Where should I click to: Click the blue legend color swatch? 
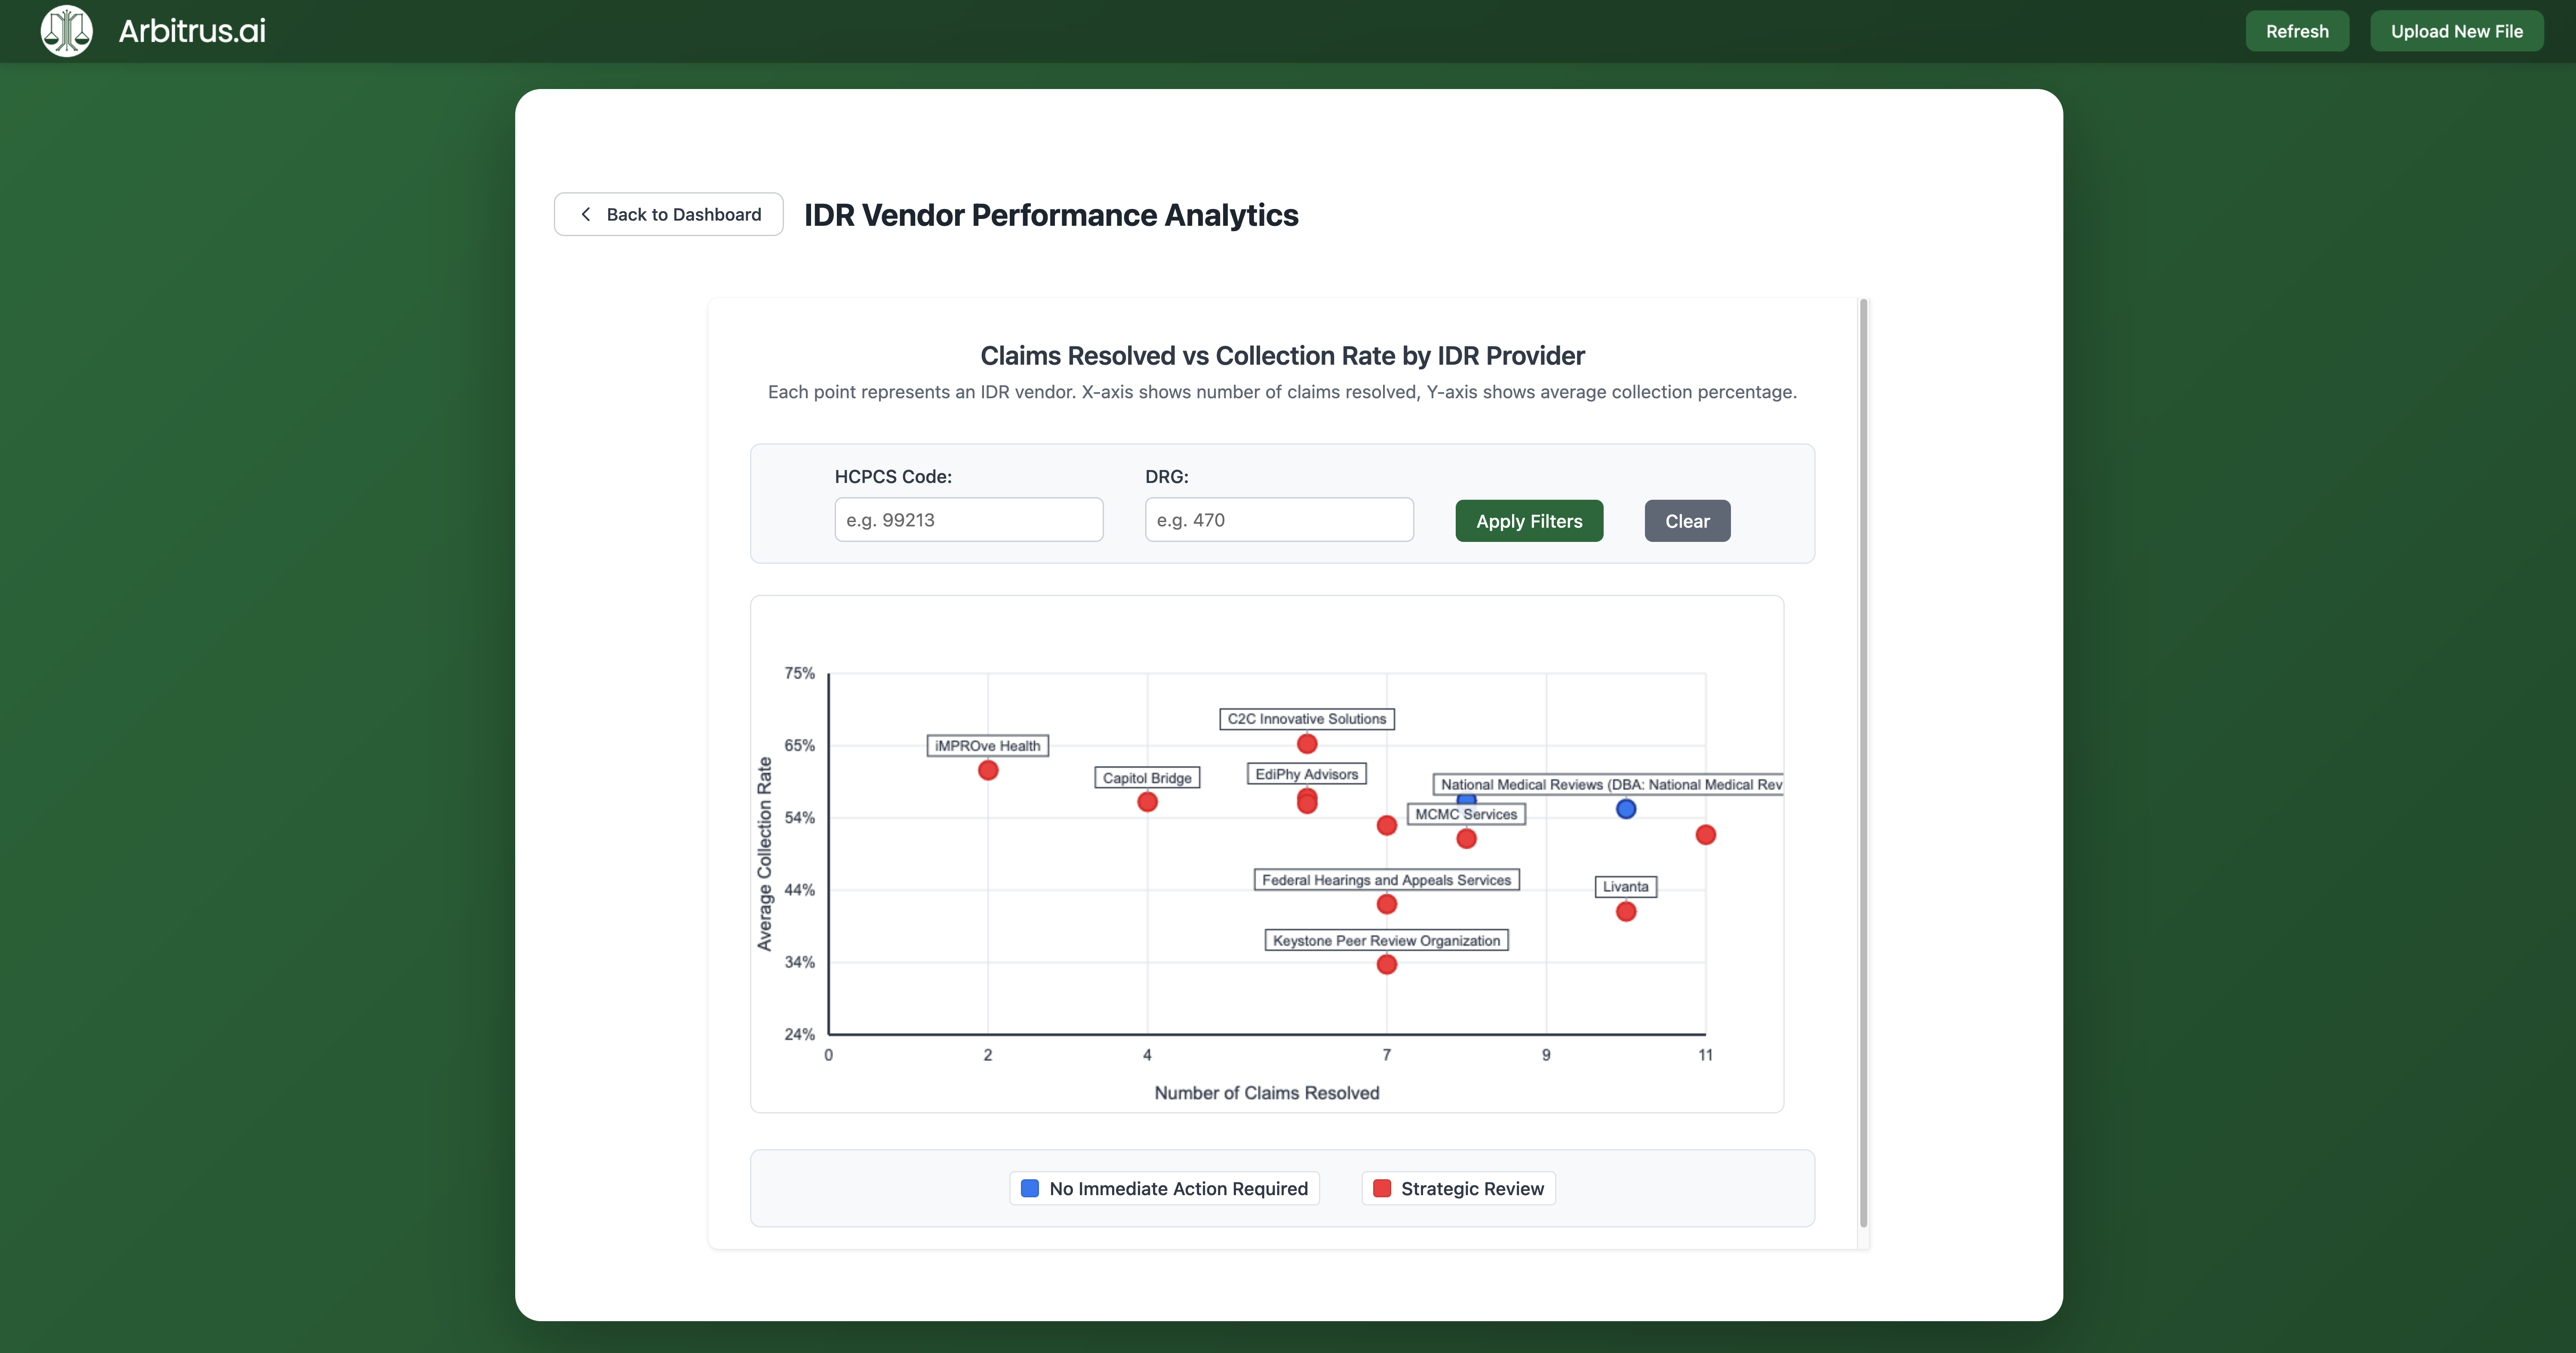pyautogui.click(x=1029, y=1188)
